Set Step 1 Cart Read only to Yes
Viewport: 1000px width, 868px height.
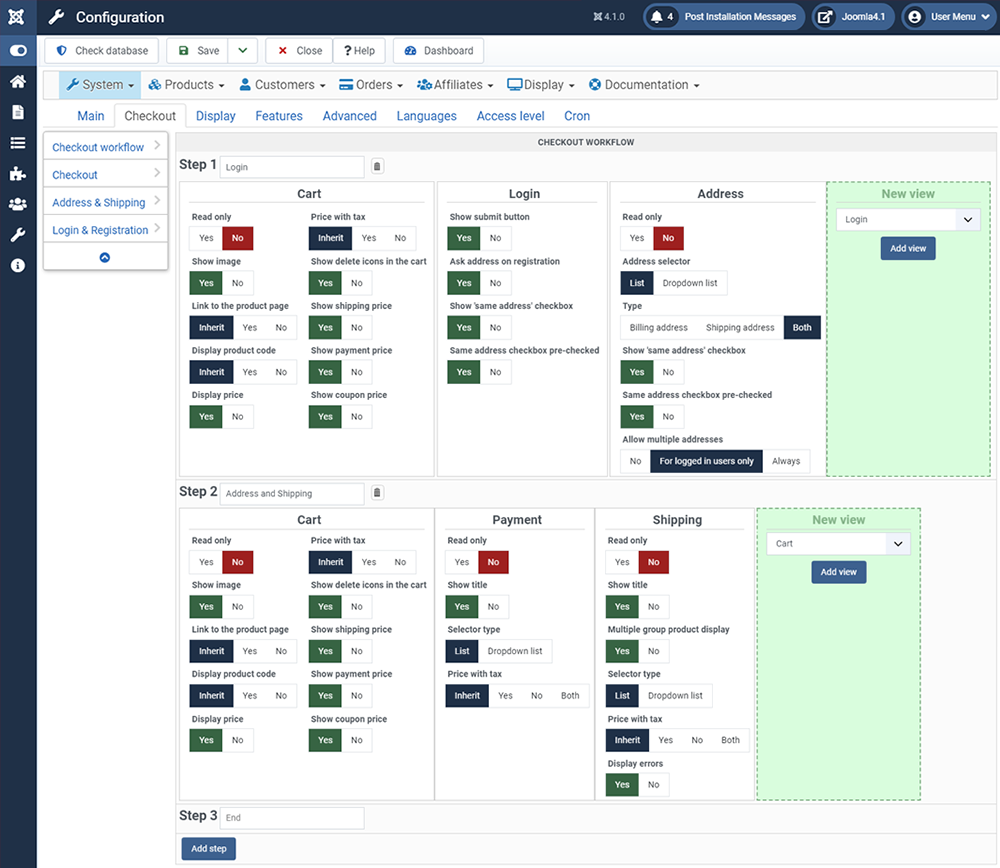point(206,238)
